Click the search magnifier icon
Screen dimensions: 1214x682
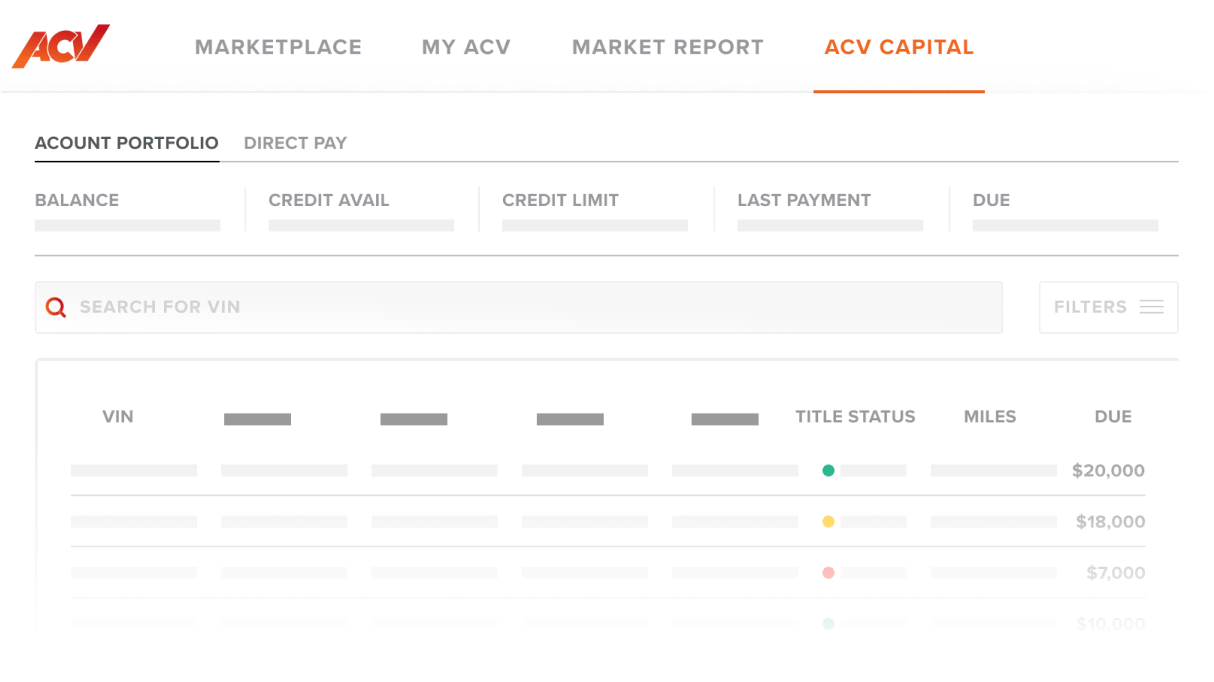pos(56,307)
